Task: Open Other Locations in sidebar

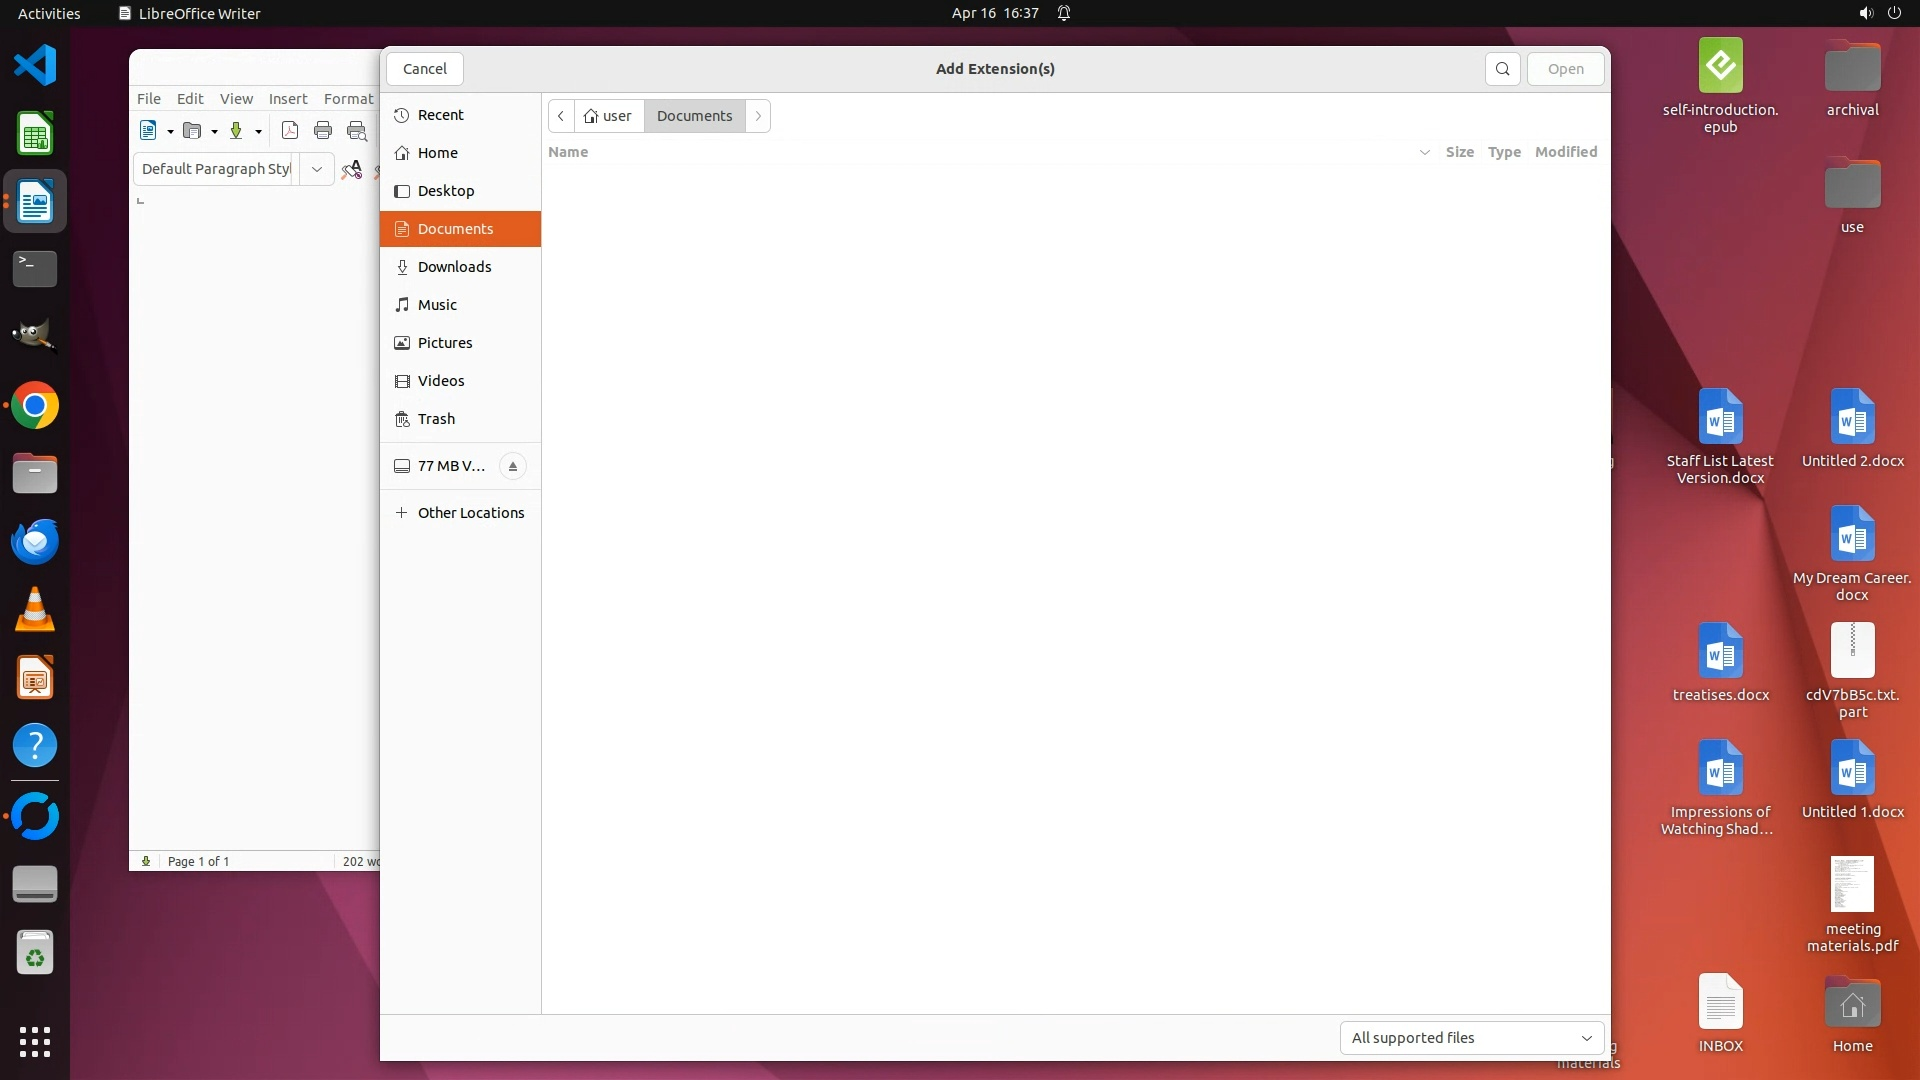Action: click(x=470, y=513)
